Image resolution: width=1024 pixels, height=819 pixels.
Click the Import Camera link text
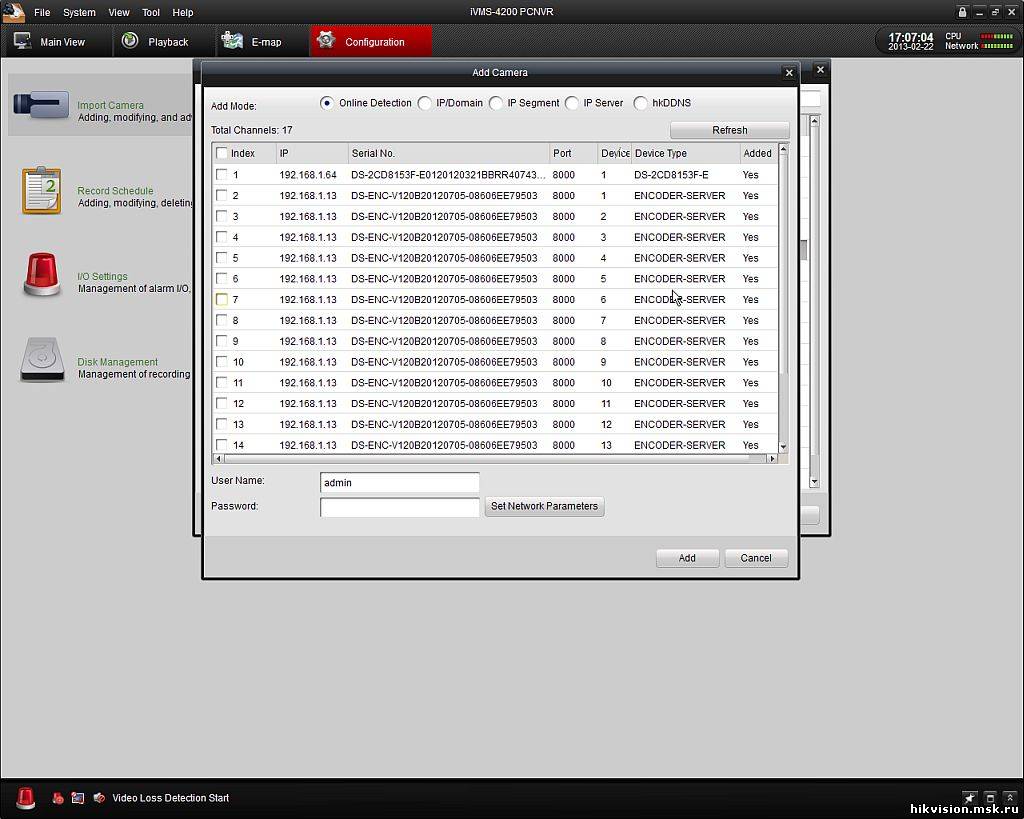click(x=110, y=105)
